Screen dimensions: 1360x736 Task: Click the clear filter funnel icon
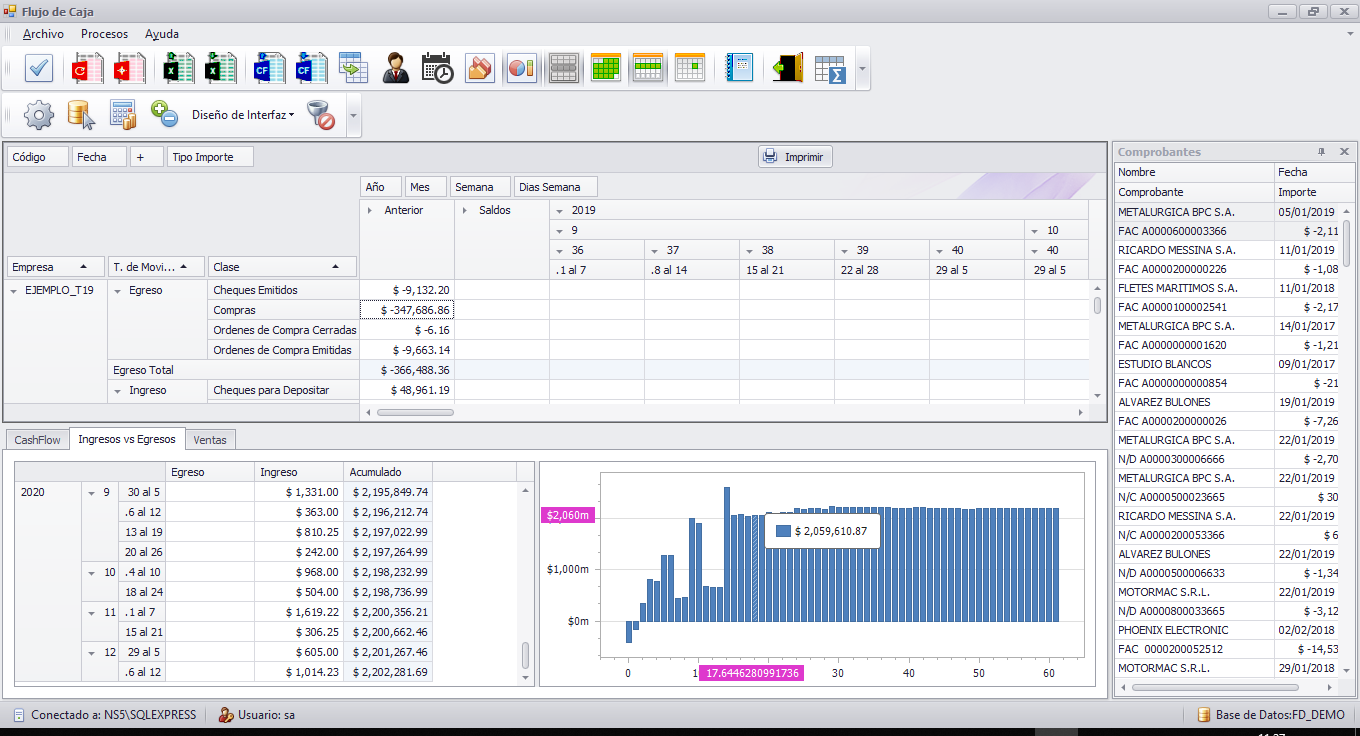click(x=321, y=115)
